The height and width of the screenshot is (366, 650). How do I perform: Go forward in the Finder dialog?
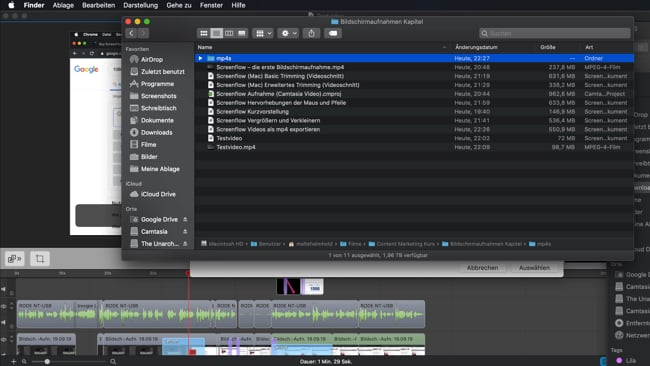point(143,33)
